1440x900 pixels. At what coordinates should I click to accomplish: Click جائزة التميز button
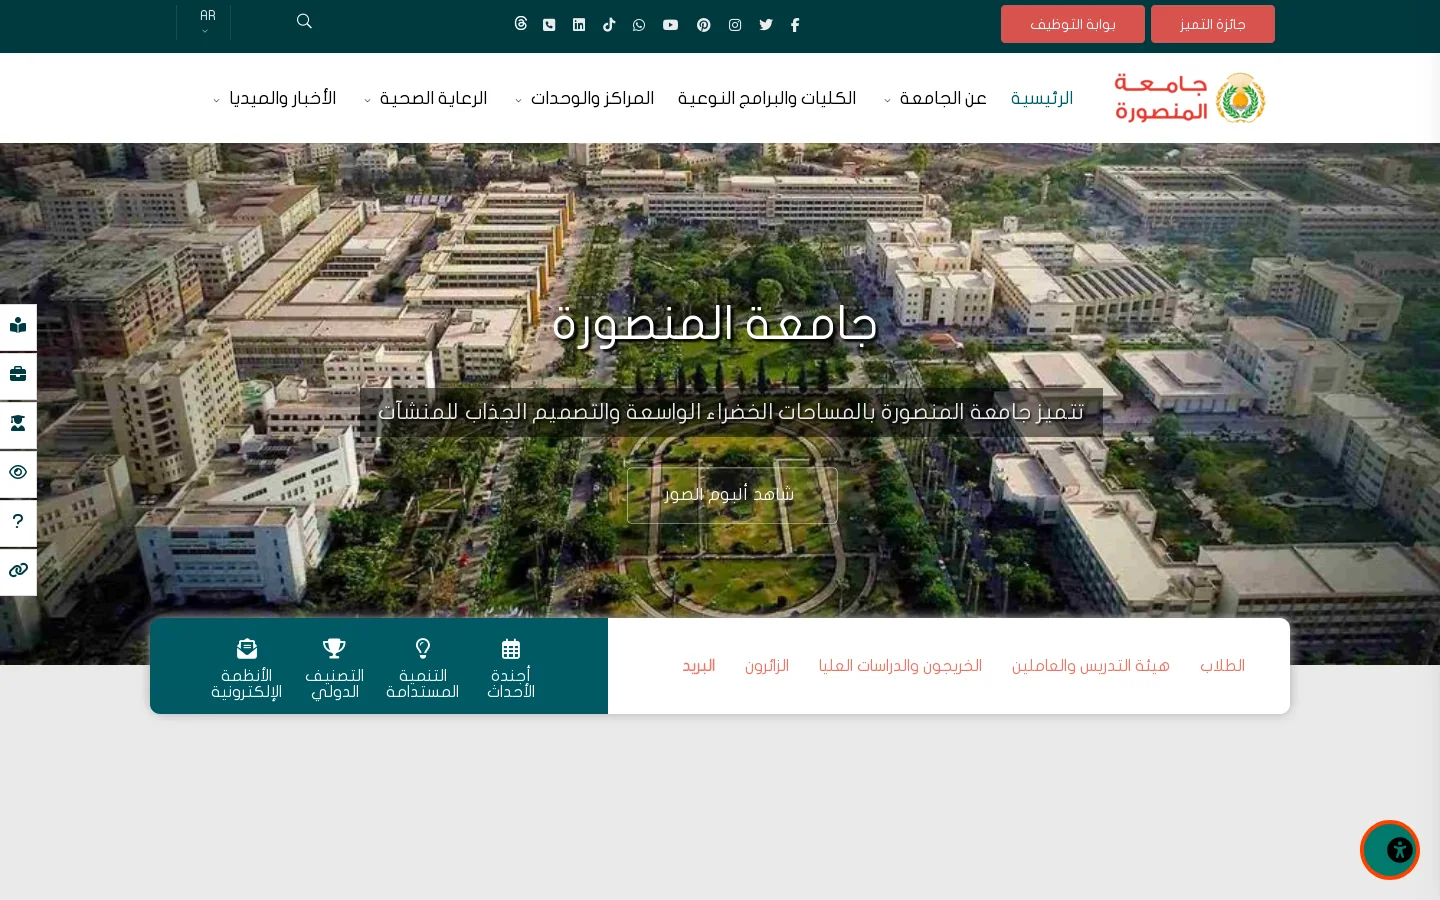pos(1213,24)
